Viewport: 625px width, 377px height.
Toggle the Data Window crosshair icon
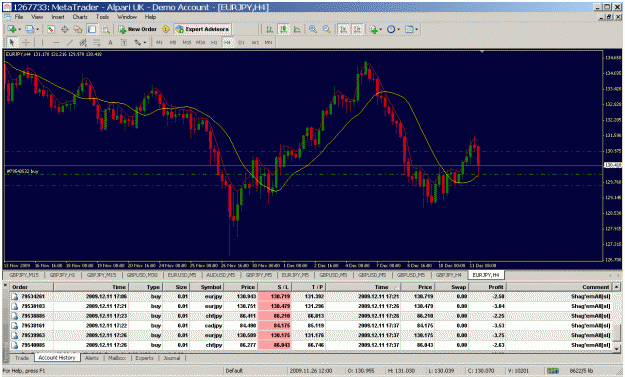click(64, 29)
